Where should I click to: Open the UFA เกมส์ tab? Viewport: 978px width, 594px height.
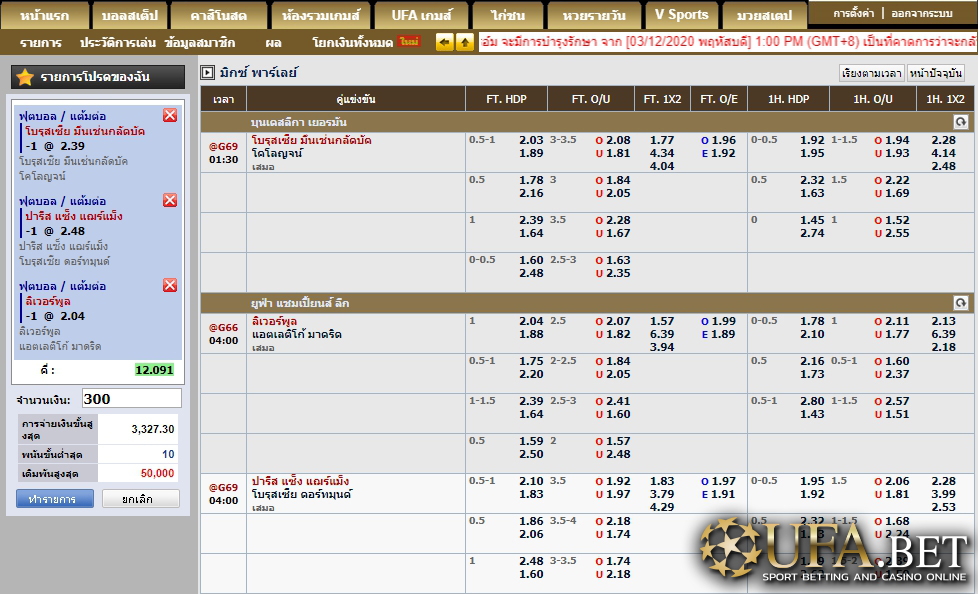(421, 15)
